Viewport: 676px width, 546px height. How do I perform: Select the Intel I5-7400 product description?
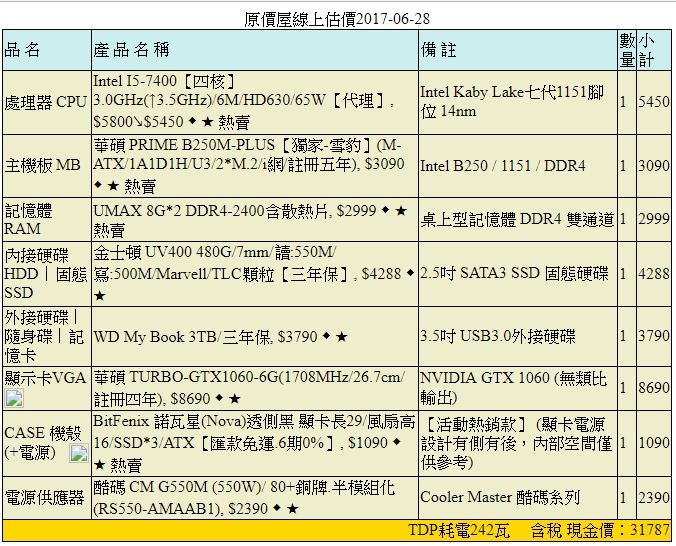[x=244, y=102]
